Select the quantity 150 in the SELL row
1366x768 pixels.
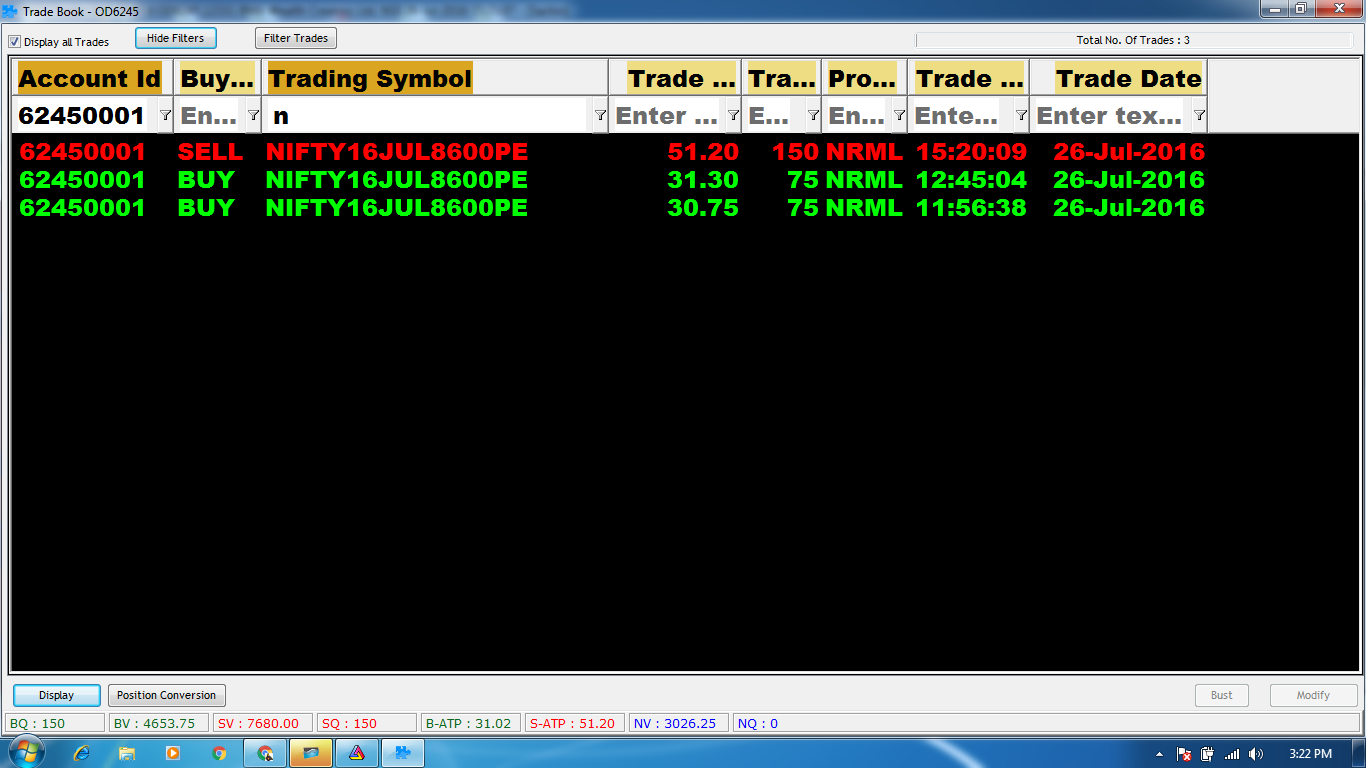[x=795, y=152]
